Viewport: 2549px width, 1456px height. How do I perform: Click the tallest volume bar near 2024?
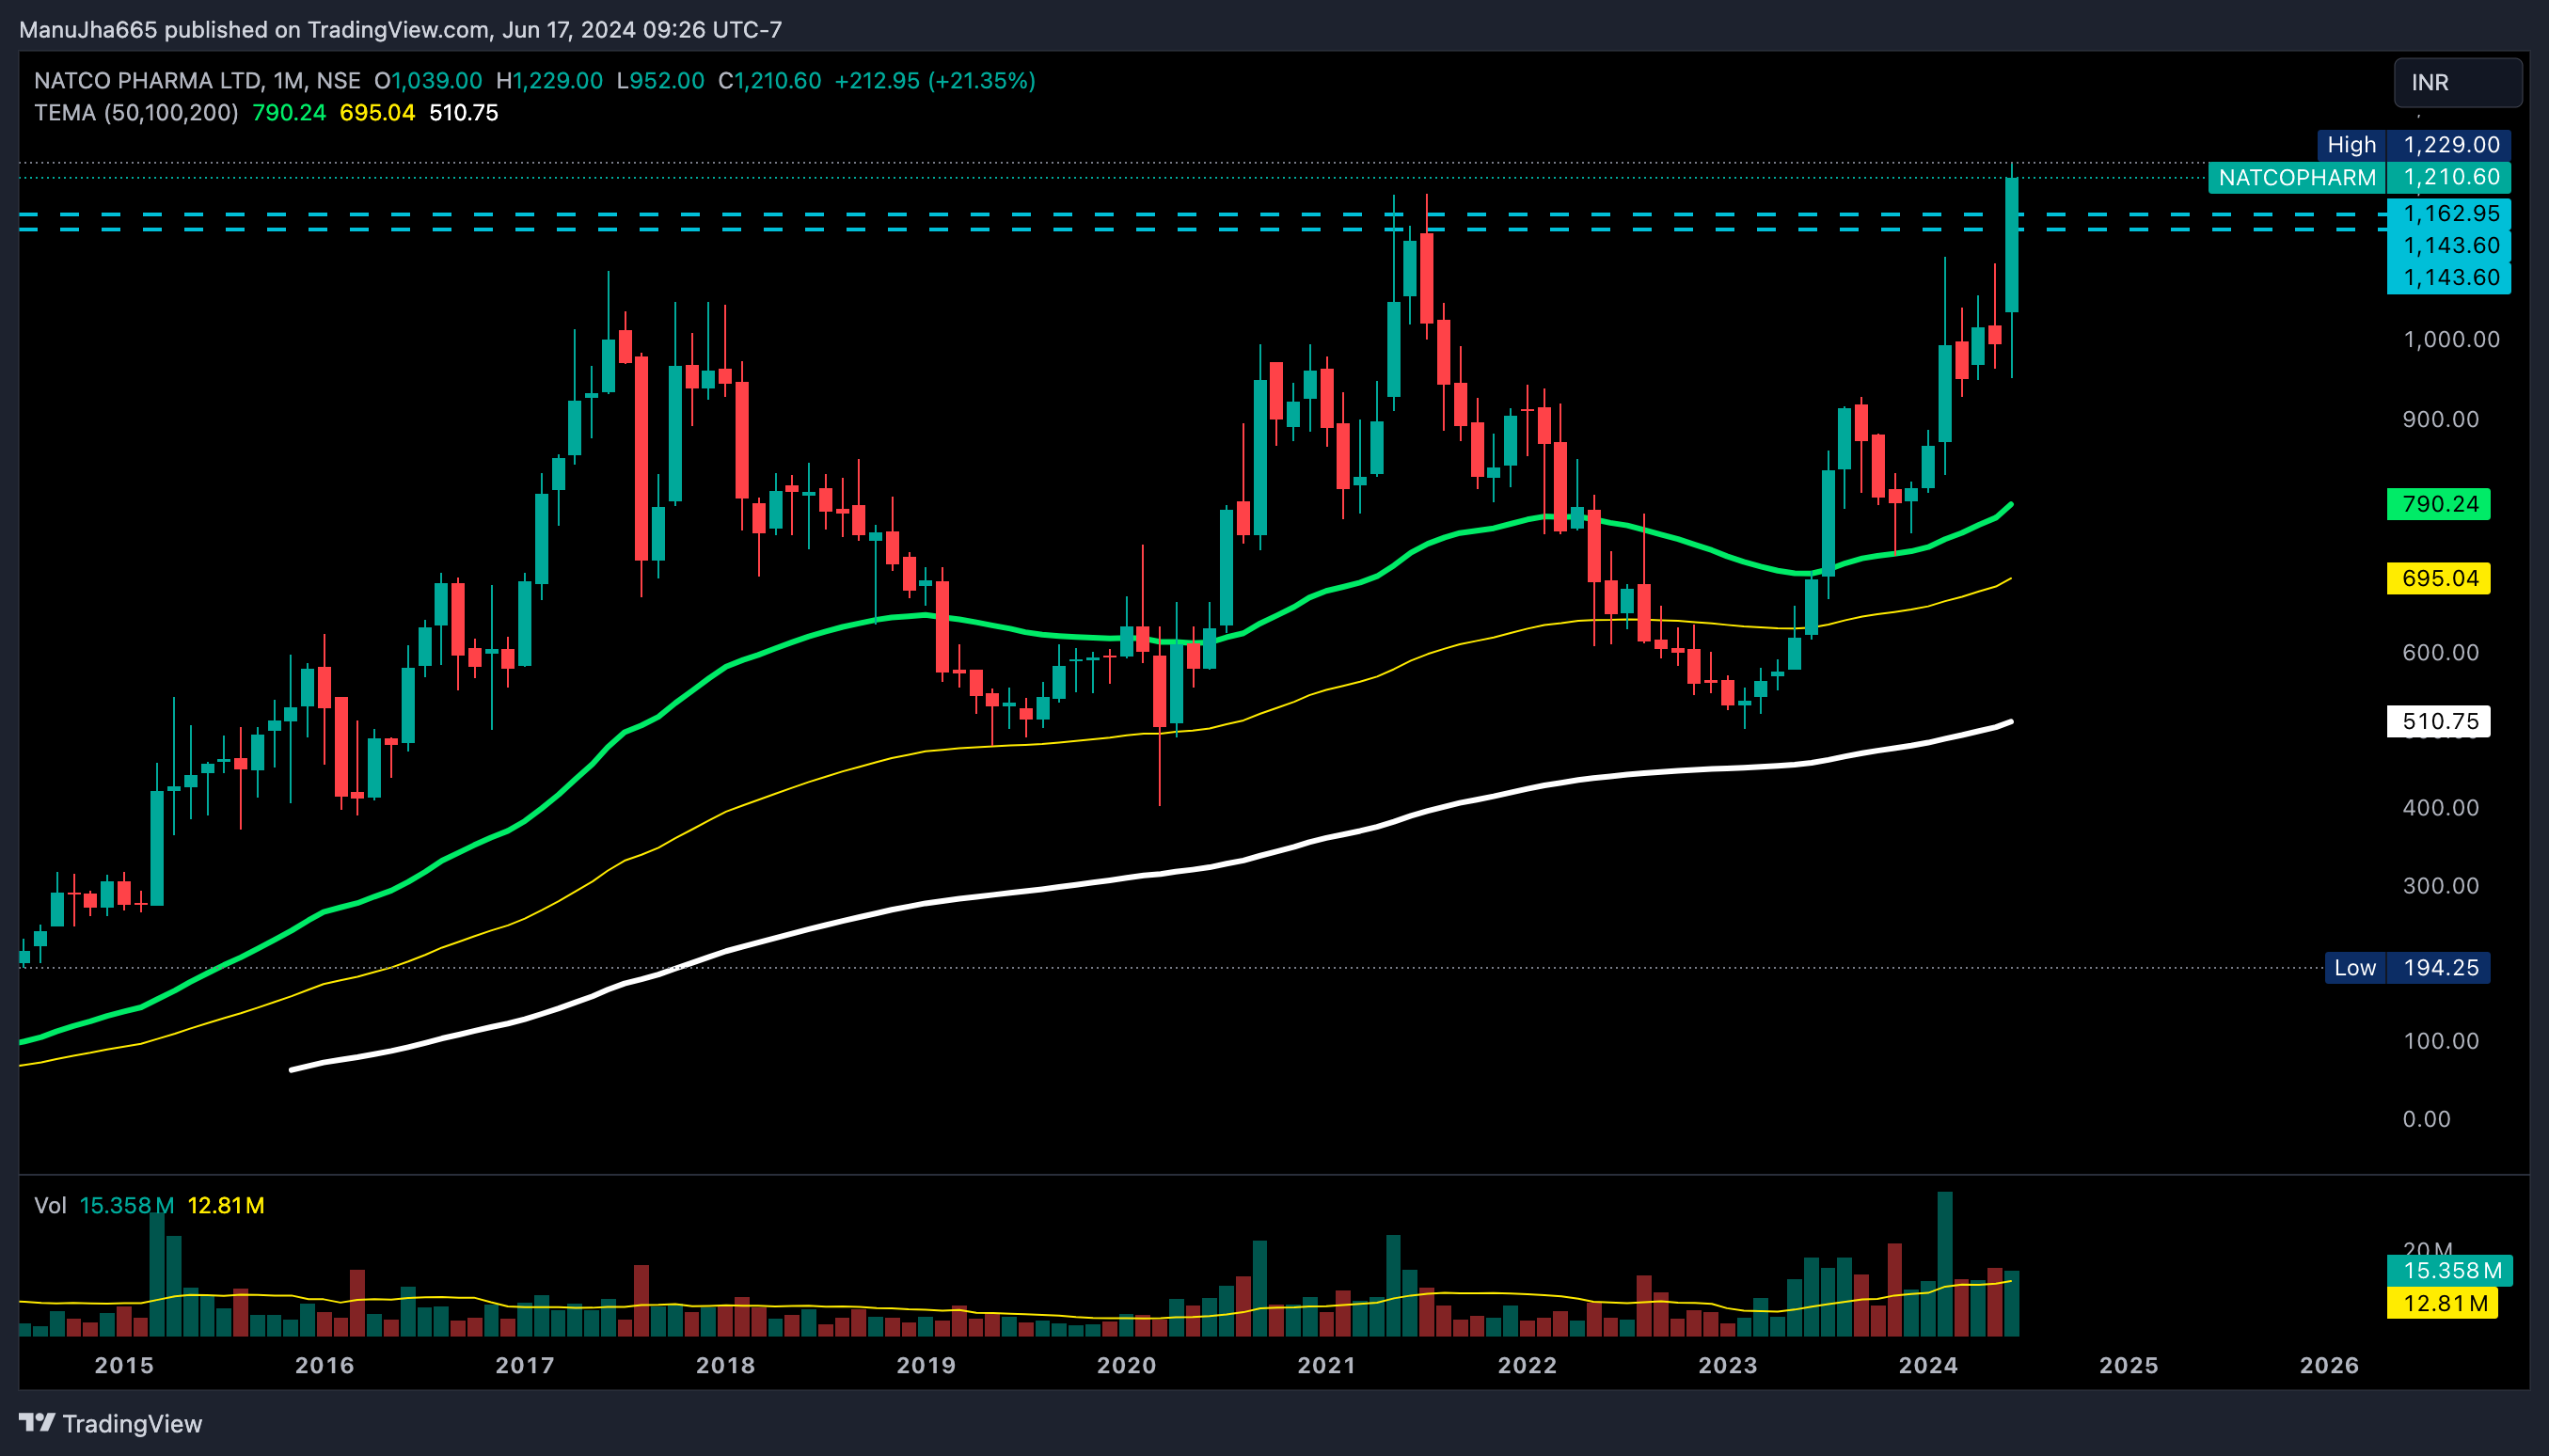1944,1264
